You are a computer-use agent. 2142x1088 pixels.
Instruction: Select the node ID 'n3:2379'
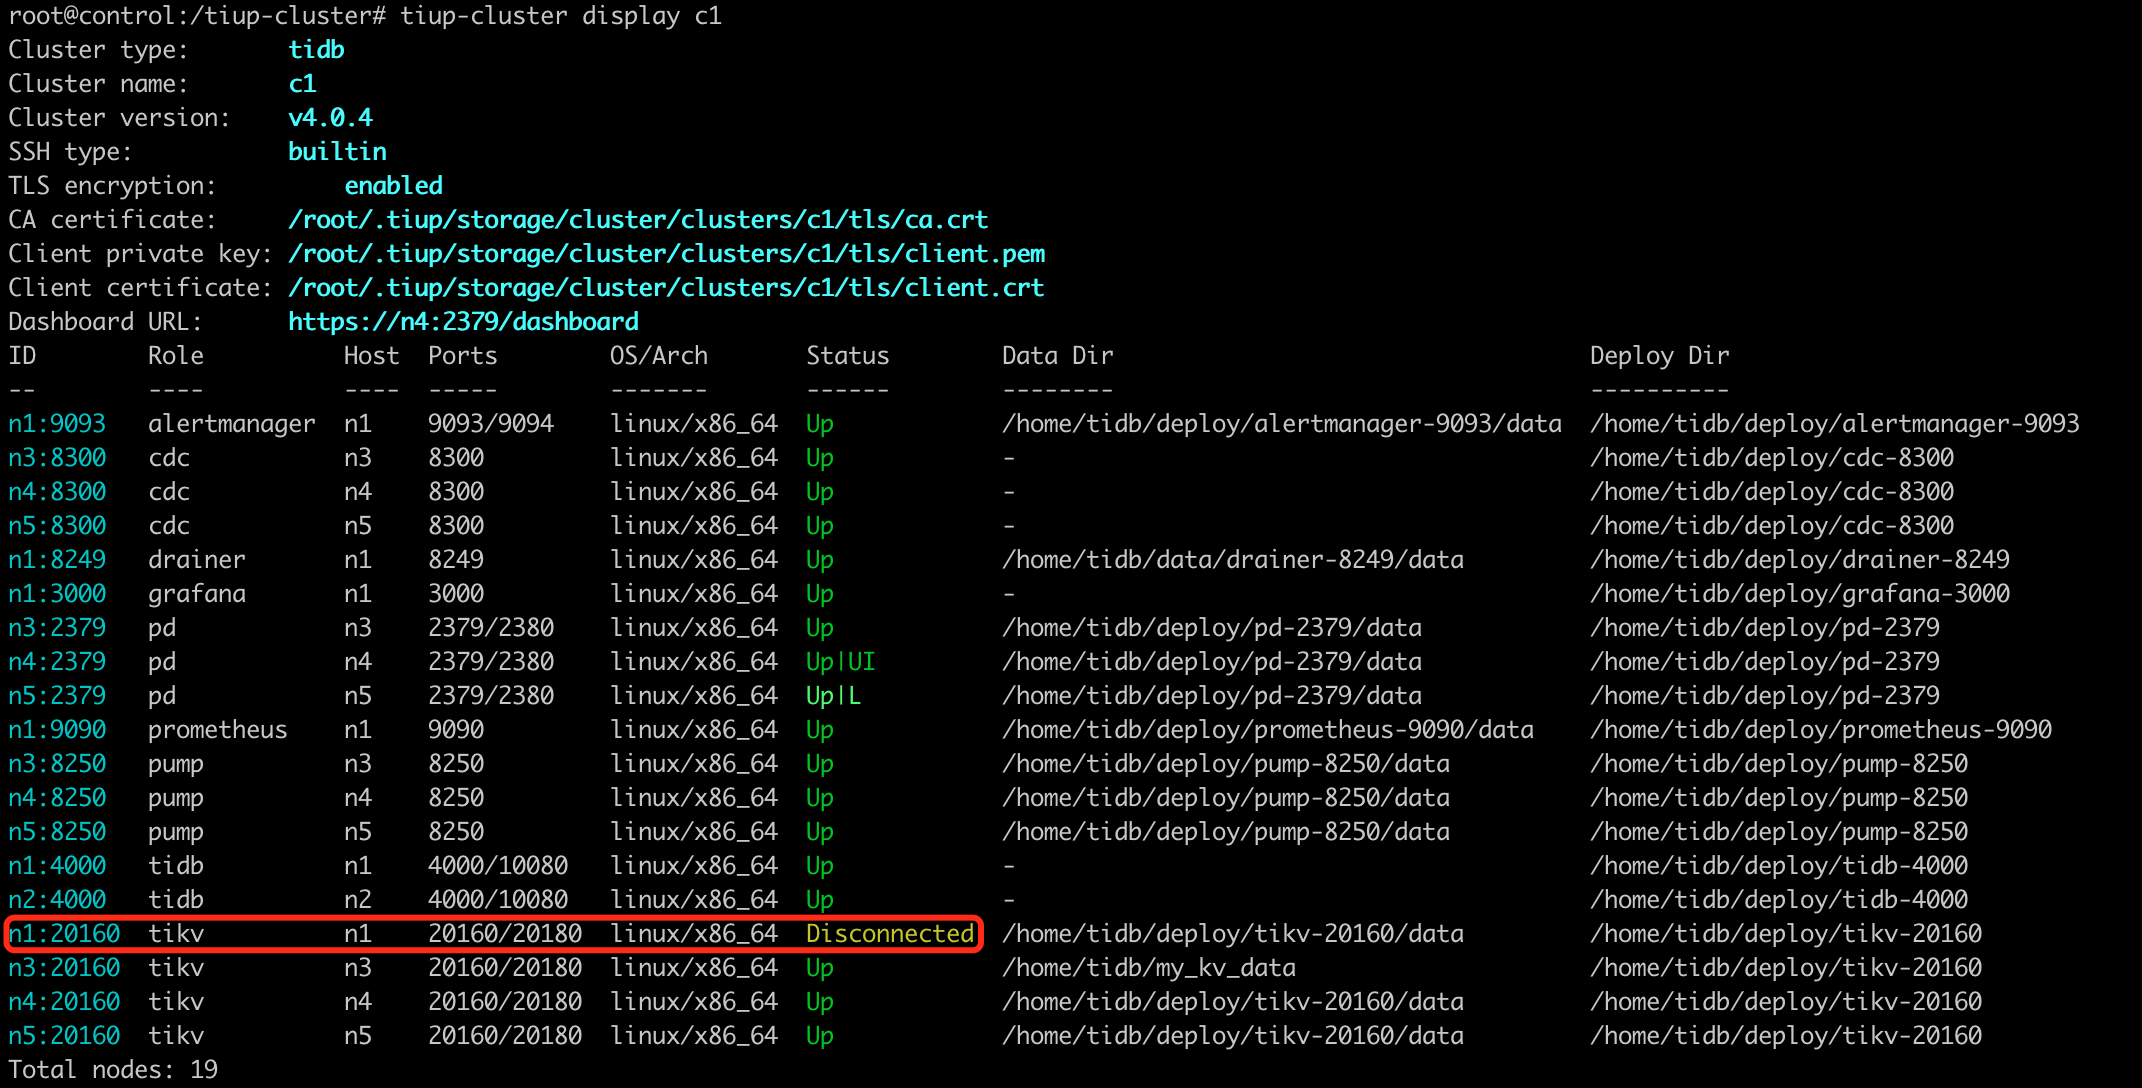[57, 628]
